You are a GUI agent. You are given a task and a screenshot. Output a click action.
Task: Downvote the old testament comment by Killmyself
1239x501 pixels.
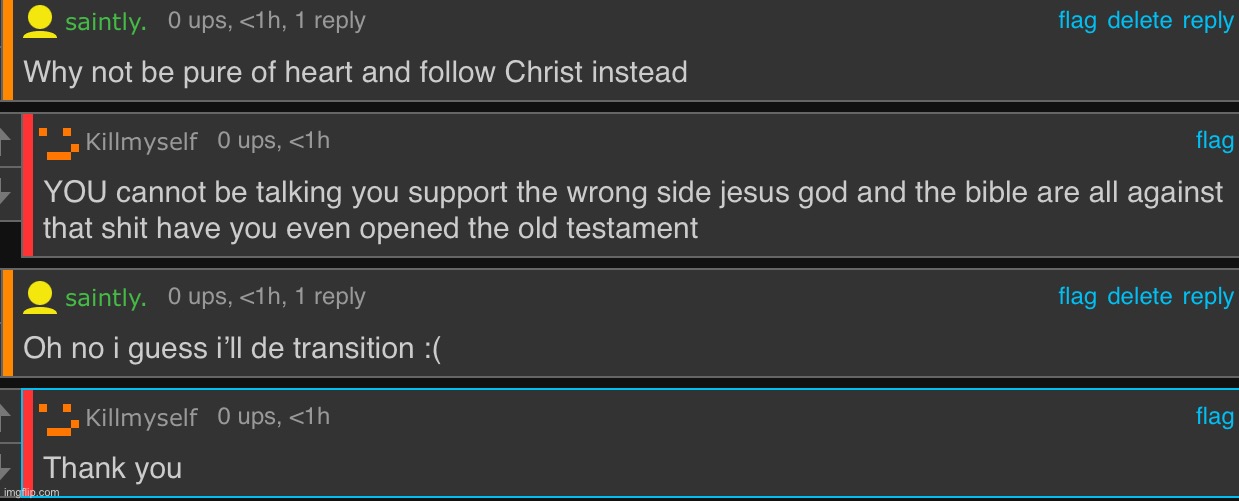[x=8, y=191]
